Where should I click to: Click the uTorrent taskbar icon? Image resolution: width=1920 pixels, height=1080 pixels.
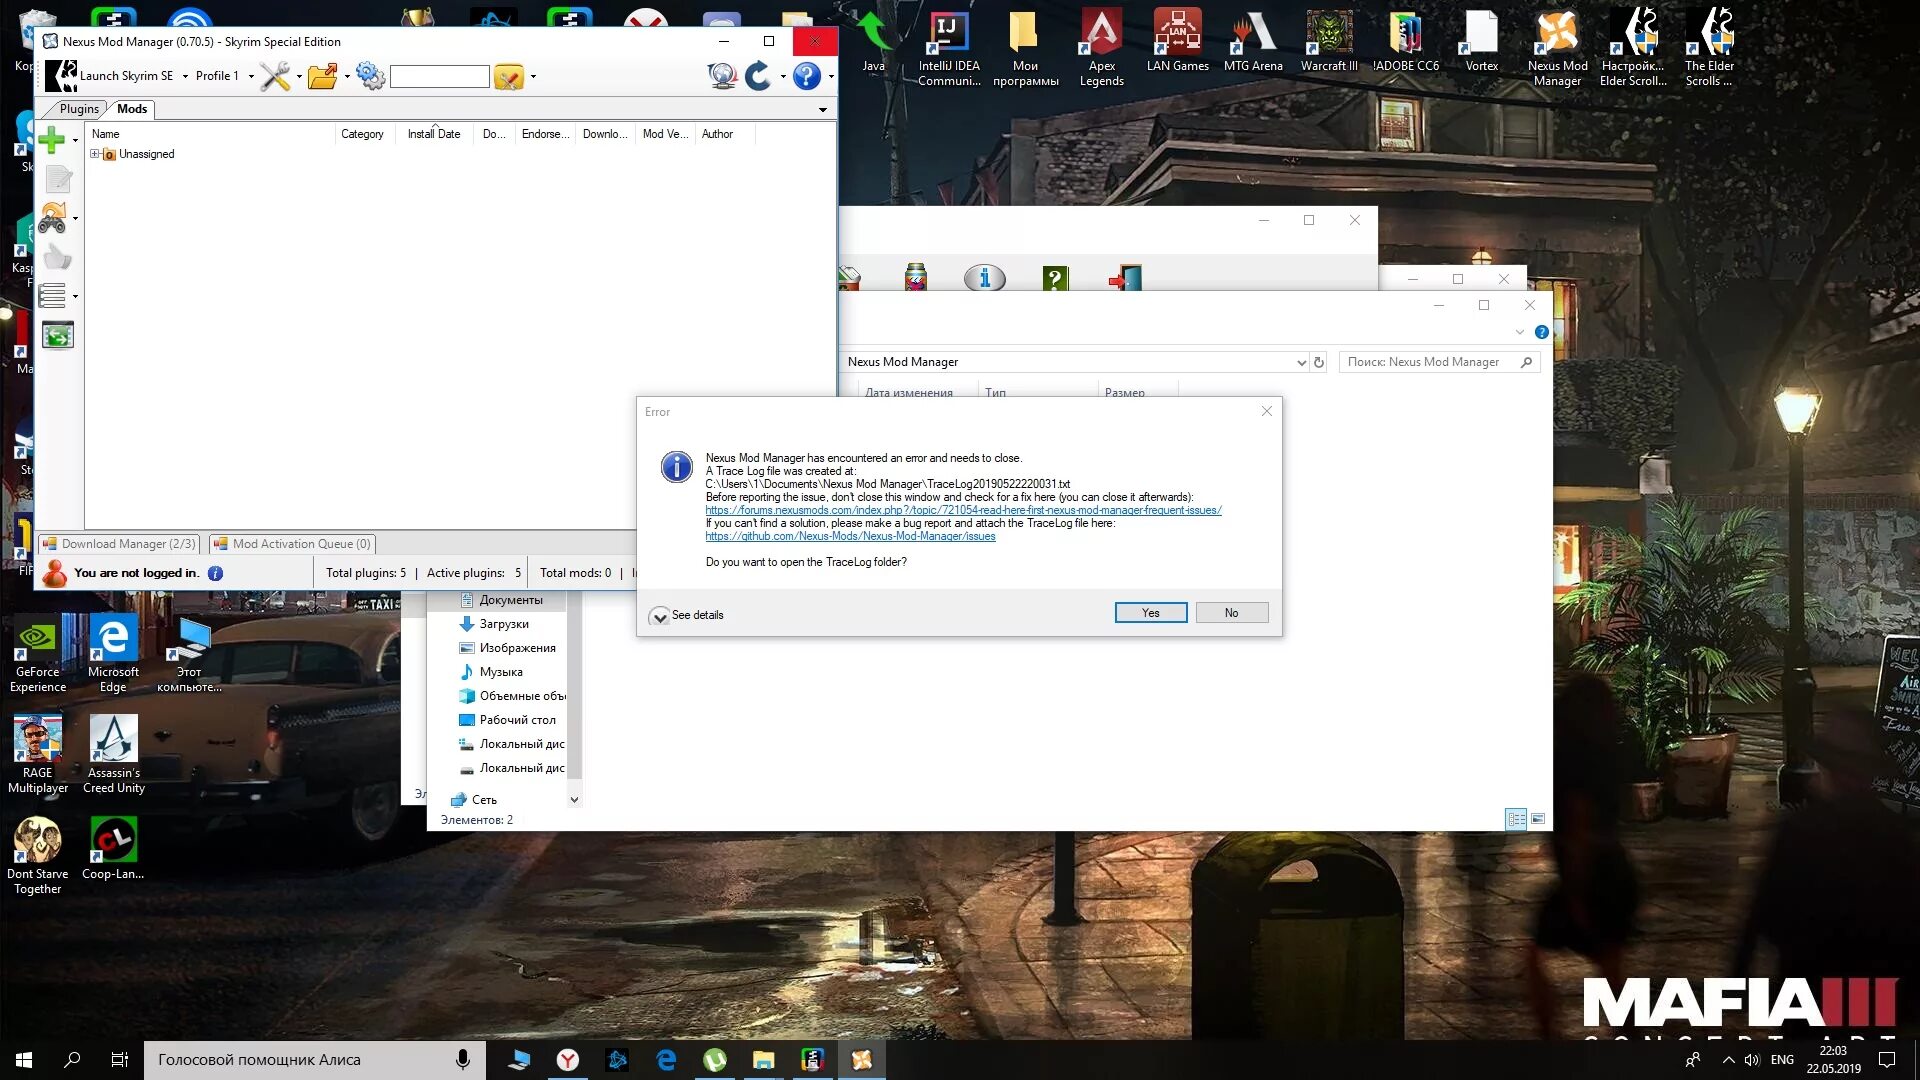tap(715, 1060)
